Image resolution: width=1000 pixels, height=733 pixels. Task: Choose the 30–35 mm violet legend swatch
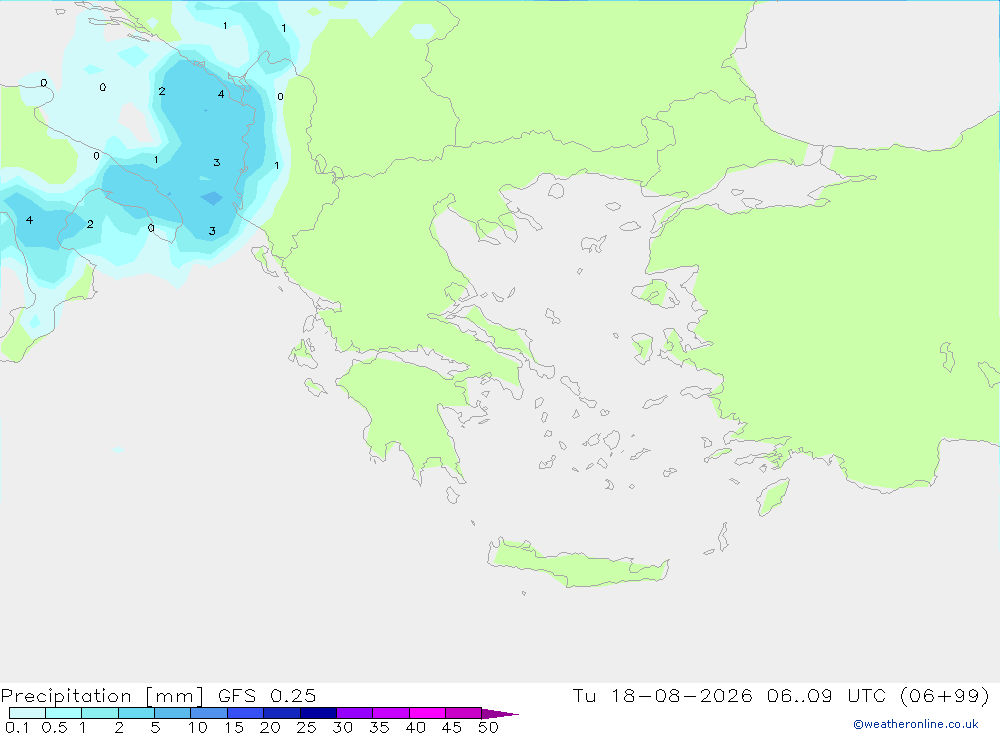[355, 713]
